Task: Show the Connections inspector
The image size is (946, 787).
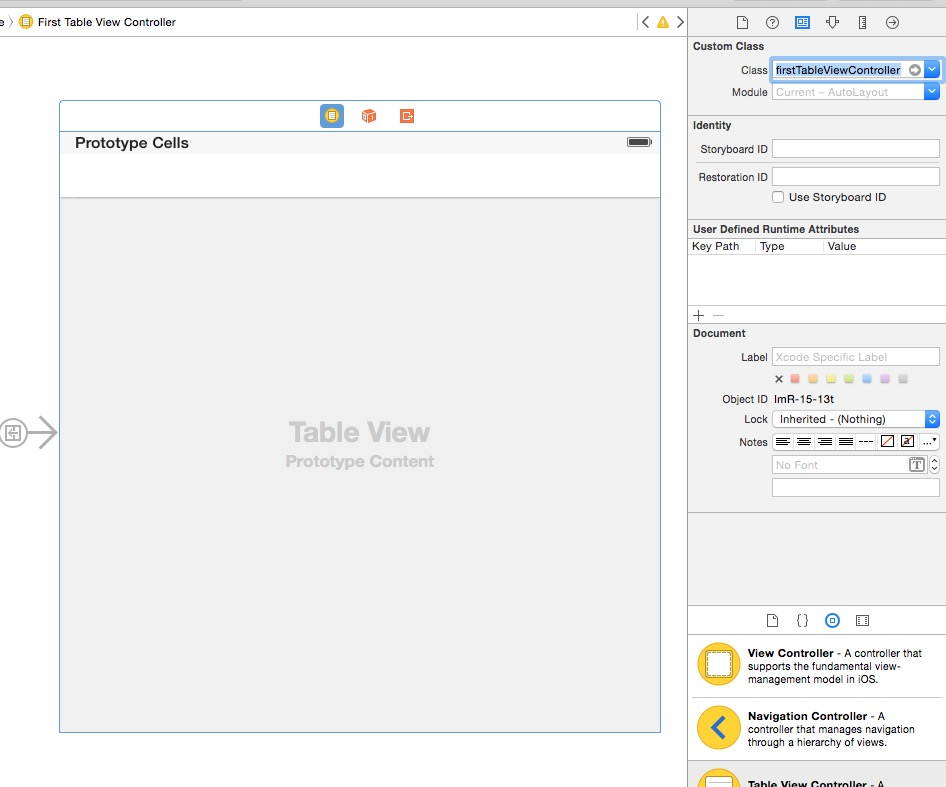Action: [x=893, y=22]
